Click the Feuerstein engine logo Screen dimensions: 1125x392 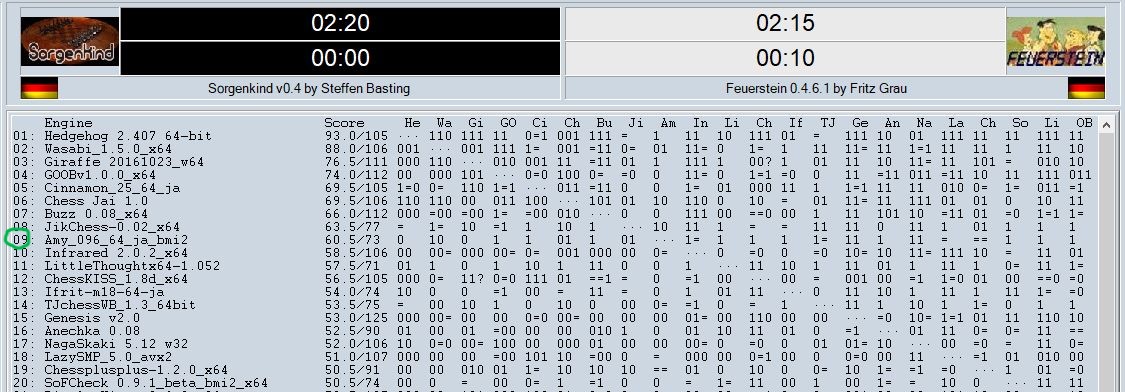[1055, 43]
